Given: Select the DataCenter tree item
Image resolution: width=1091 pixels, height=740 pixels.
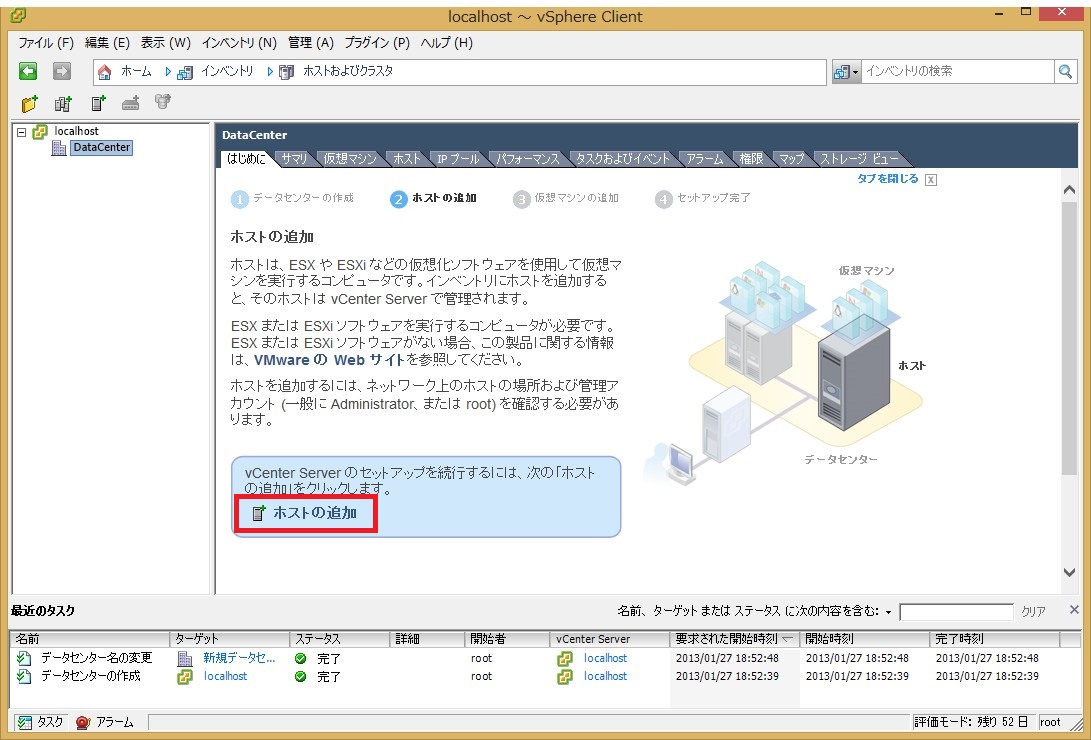Looking at the screenshot, I should 102,147.
